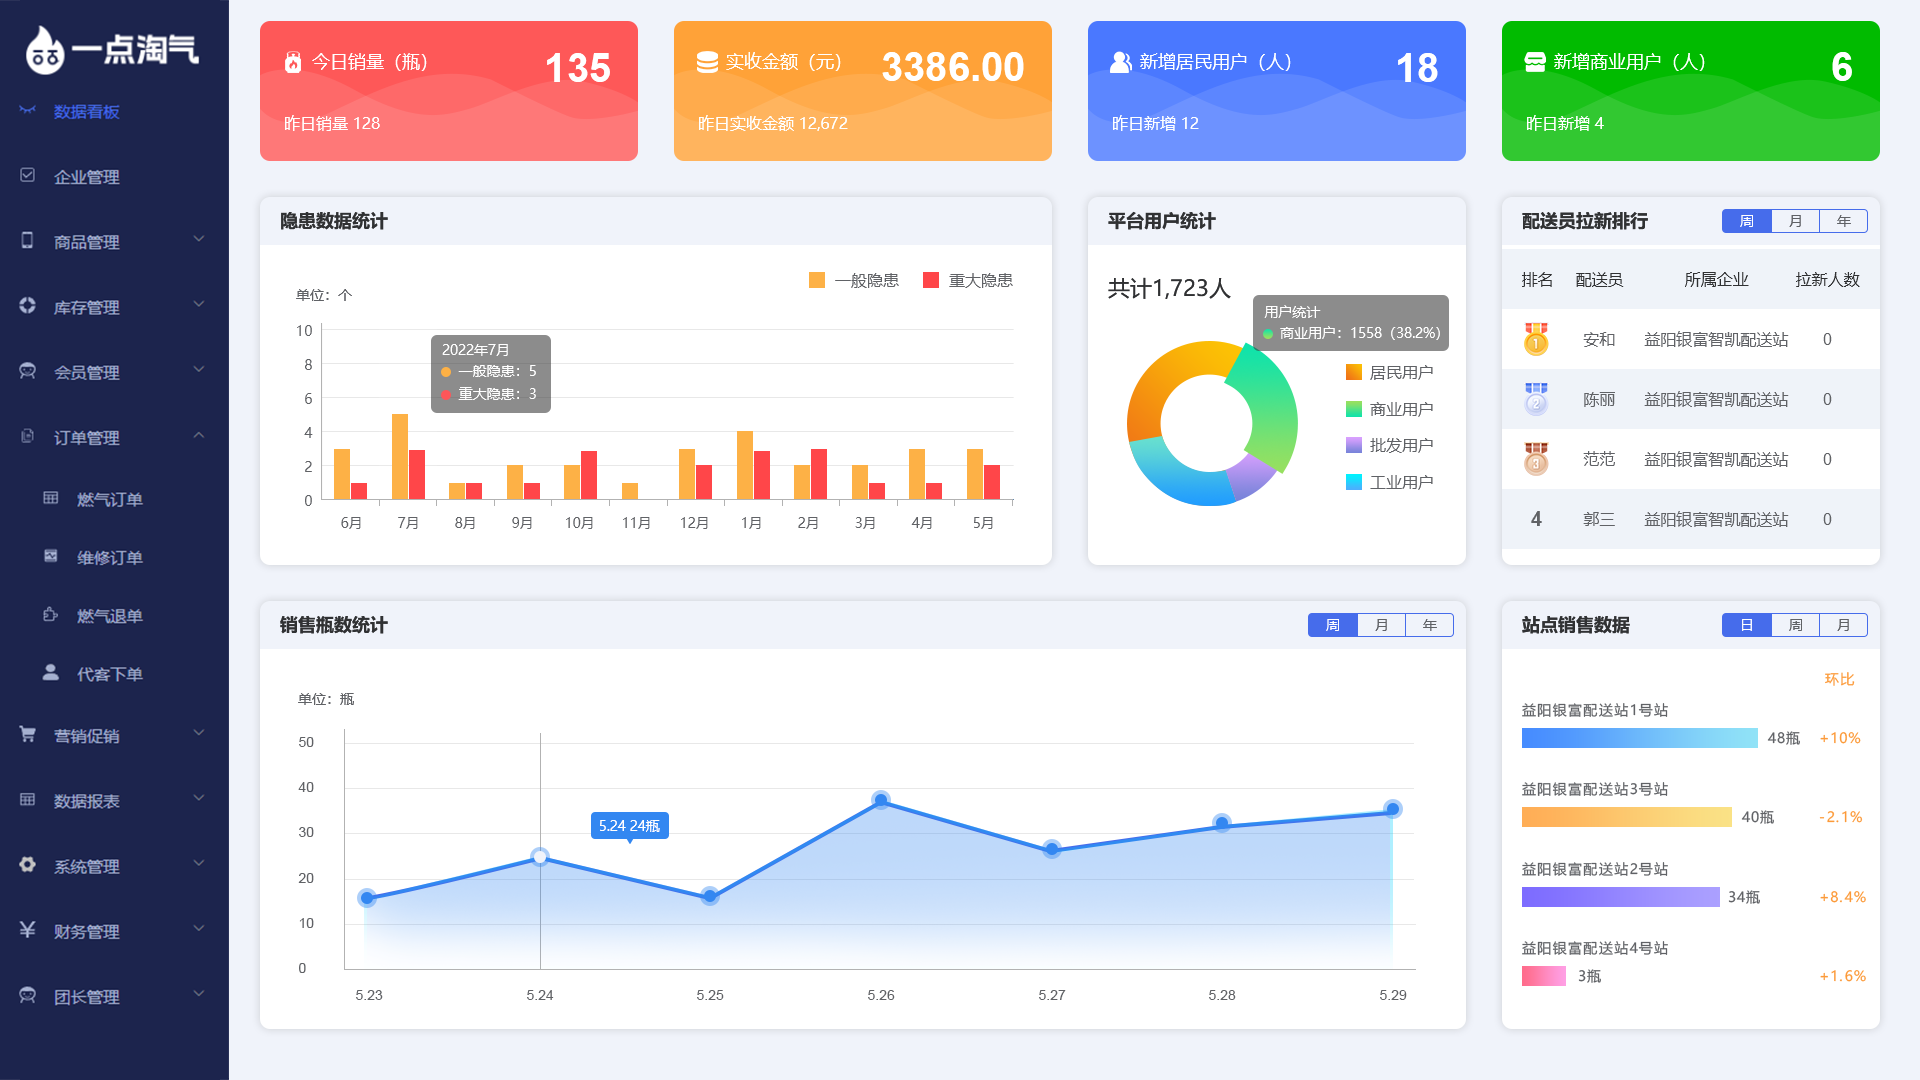The width and height of the screenshot is (1920, 1080).
Task: Expand the 系统管理 menu chevron
Action: [x=199, y=863]
